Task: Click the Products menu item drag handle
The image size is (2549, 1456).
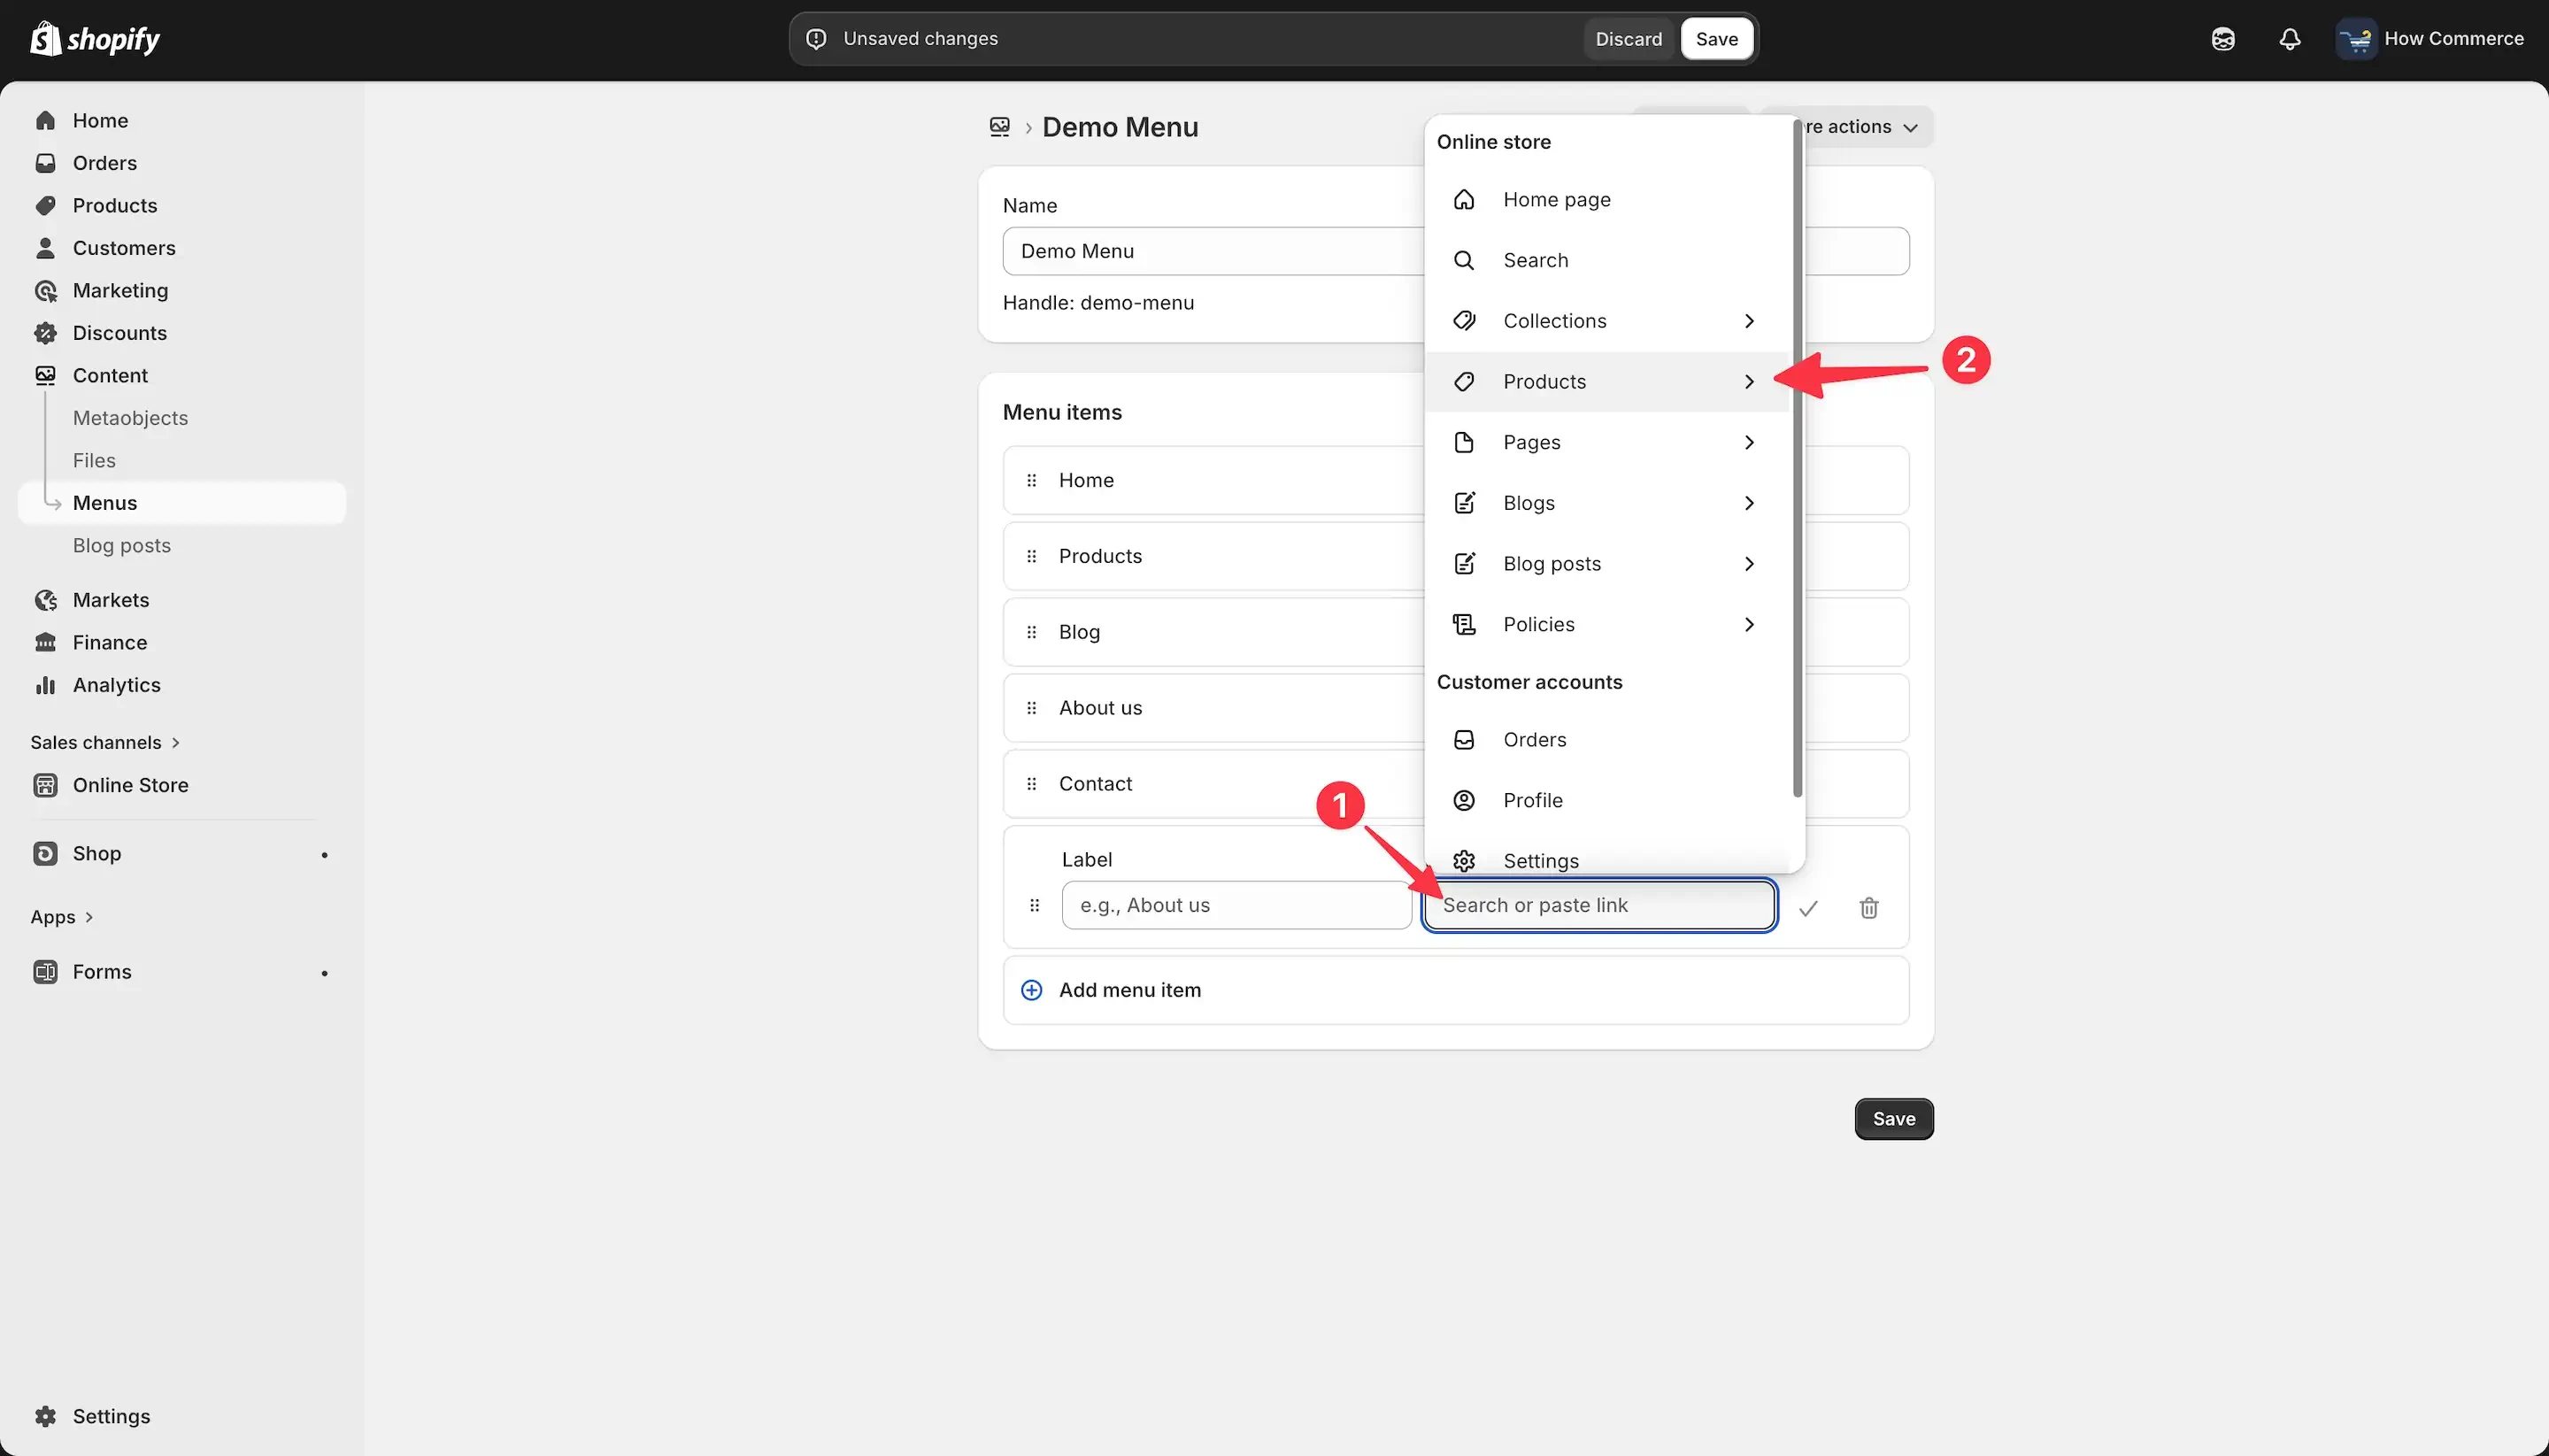Action: pyautogui.click(x=1031, y=556)
